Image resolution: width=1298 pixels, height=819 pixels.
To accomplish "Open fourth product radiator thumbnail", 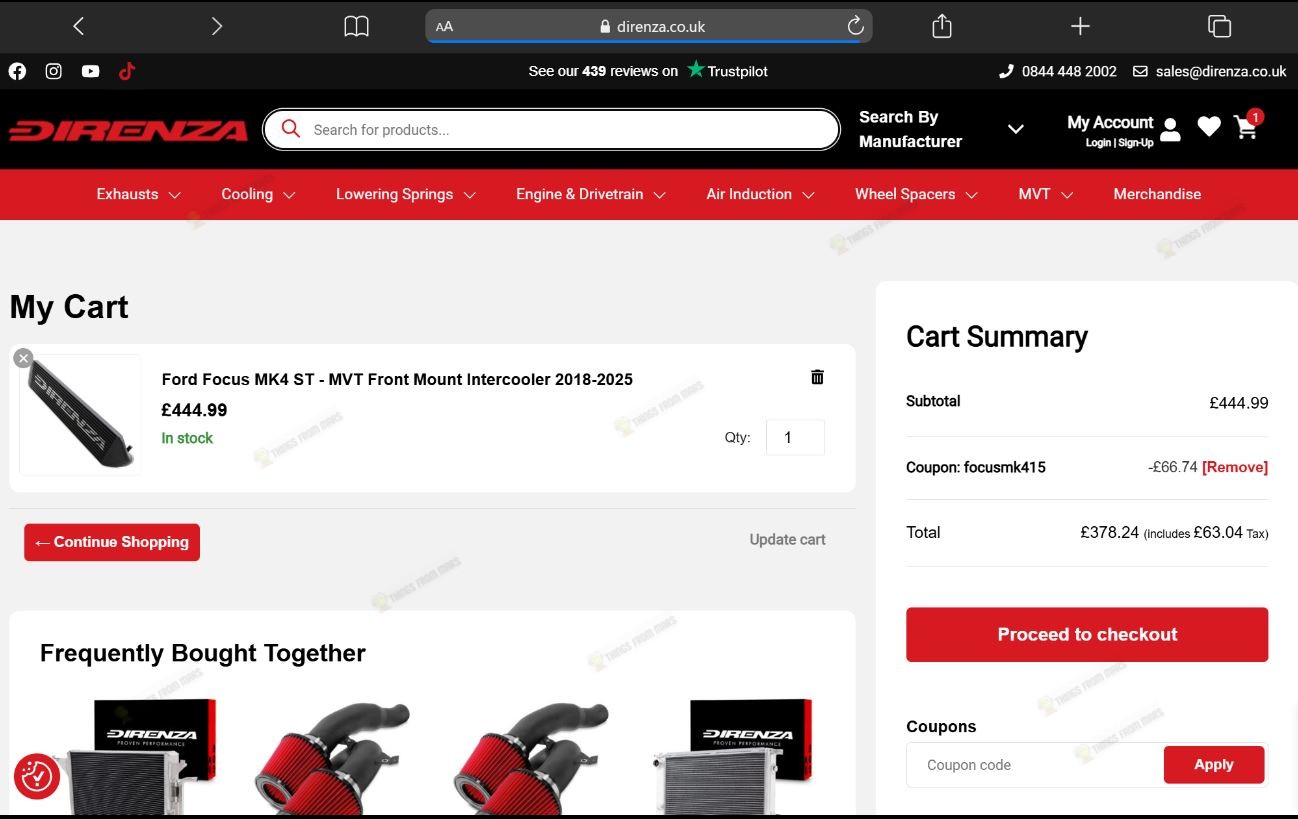I will click(x=732, y=756).
